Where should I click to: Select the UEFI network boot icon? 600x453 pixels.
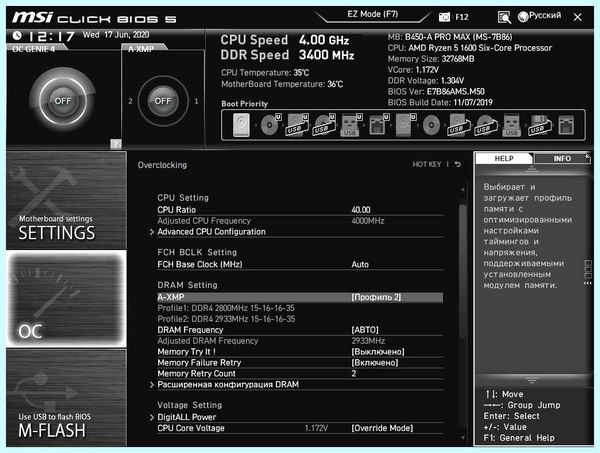coord(378,125)
